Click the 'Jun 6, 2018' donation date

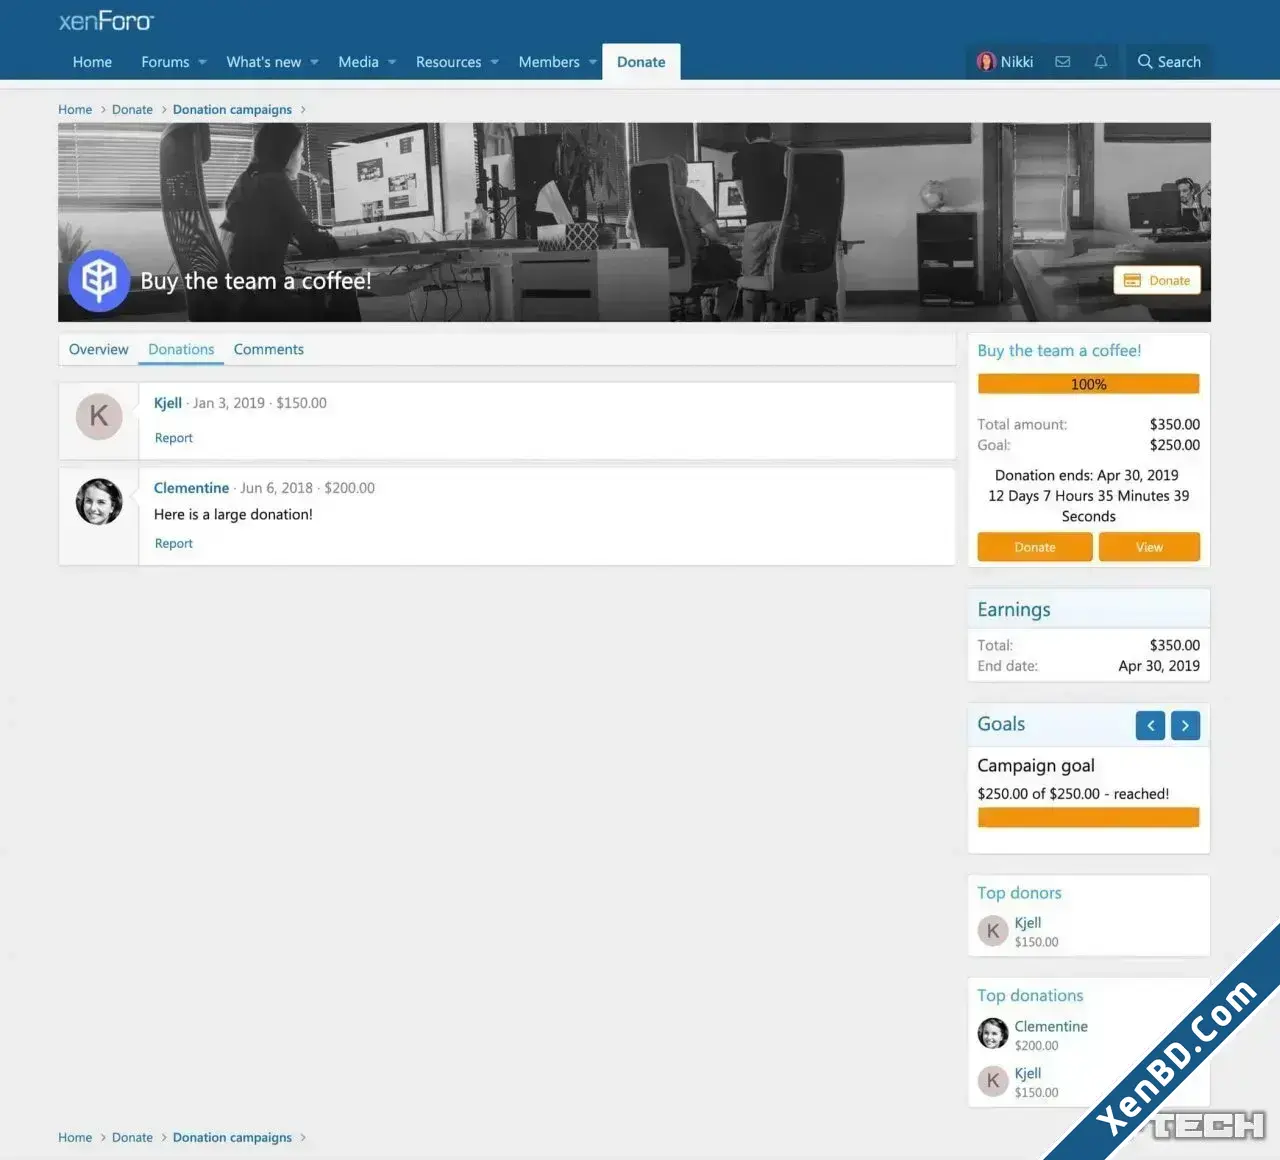click(276, 488)
